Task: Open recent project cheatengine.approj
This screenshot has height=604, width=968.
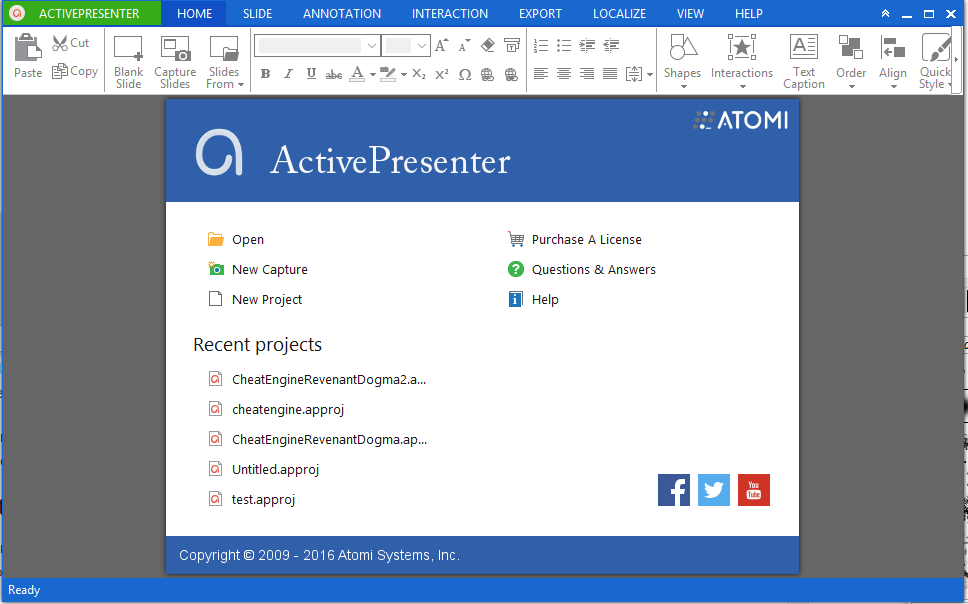Action: pos(276,409)
